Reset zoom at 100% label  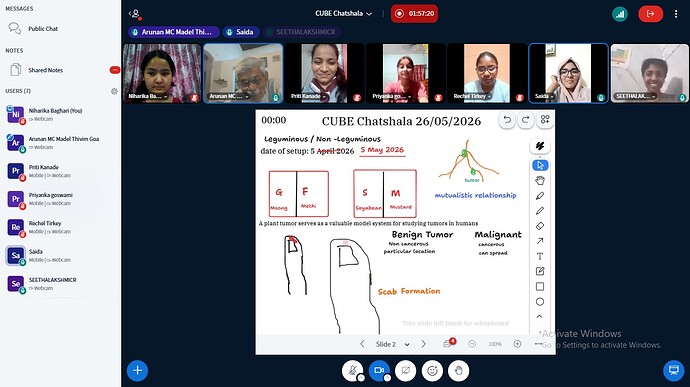[495, 344]
